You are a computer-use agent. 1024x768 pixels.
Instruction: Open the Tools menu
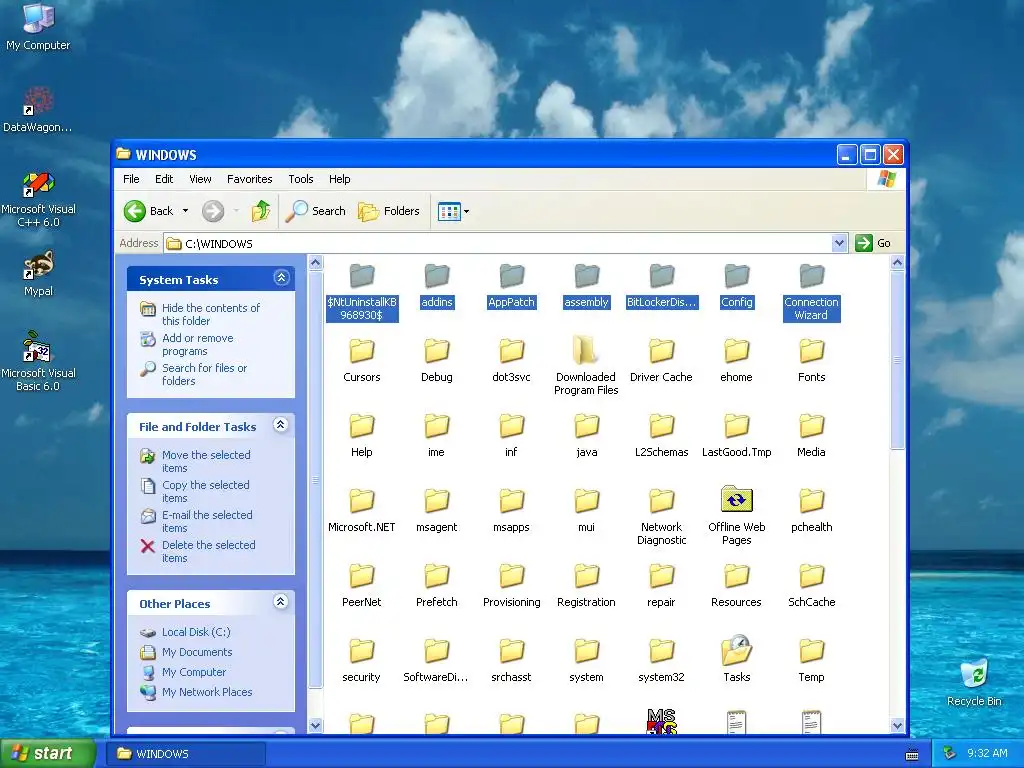pos(301,179)
